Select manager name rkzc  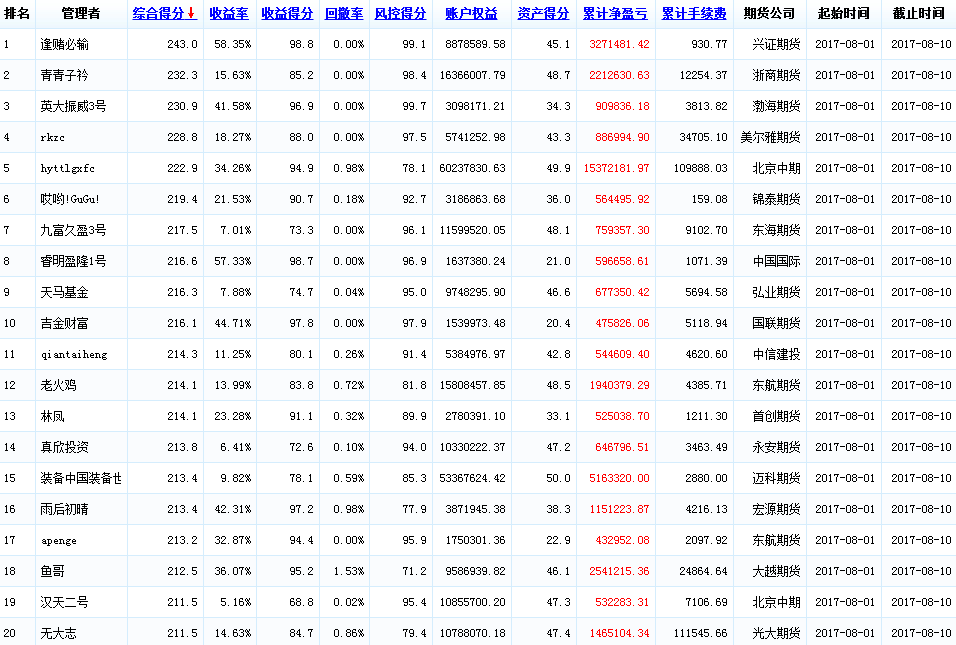(52, 137)
